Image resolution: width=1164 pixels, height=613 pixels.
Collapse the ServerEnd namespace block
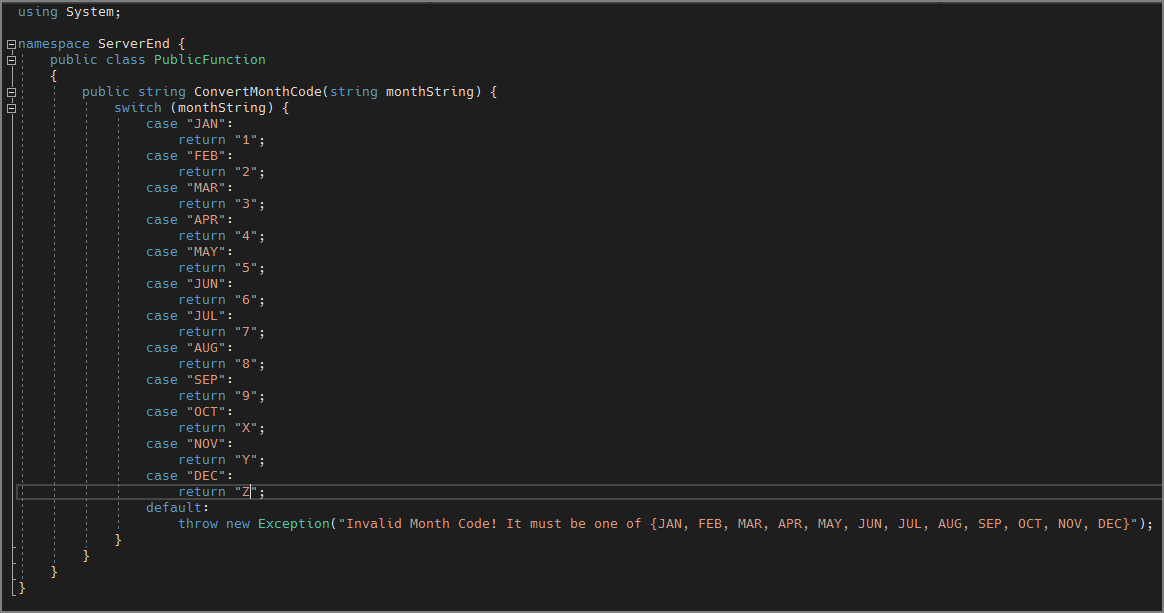tap(10, 44)
